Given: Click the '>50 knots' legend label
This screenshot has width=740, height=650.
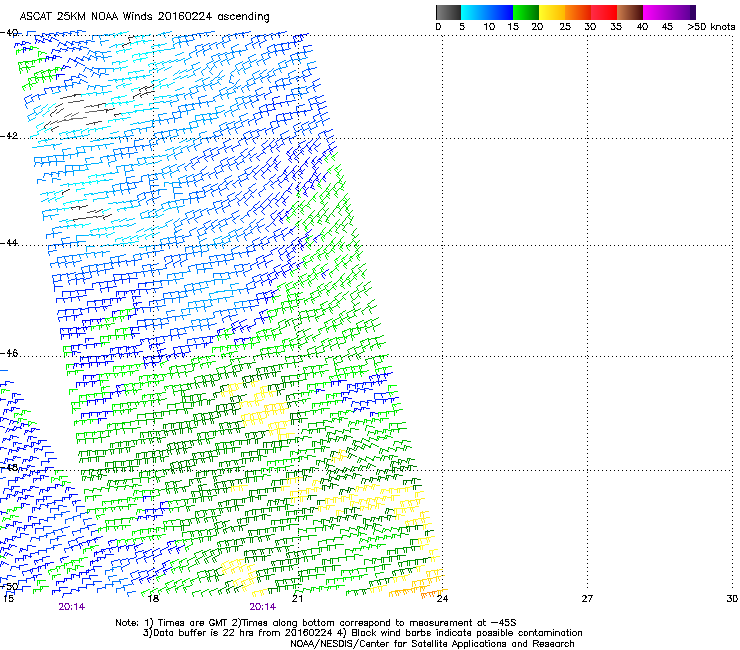Looking at the screenshot, I should coord(711,26).
